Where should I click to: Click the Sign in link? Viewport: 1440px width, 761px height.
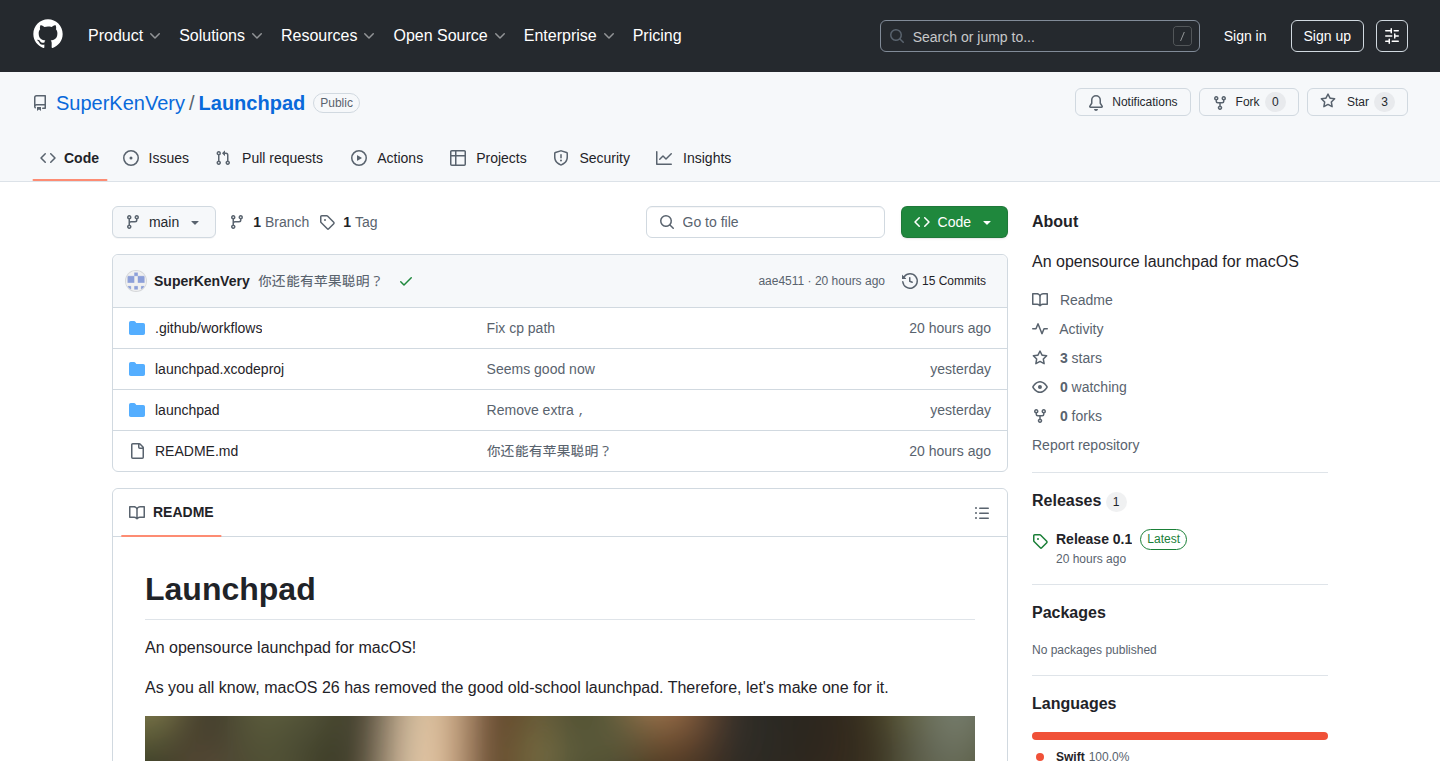coord(1245,36)
